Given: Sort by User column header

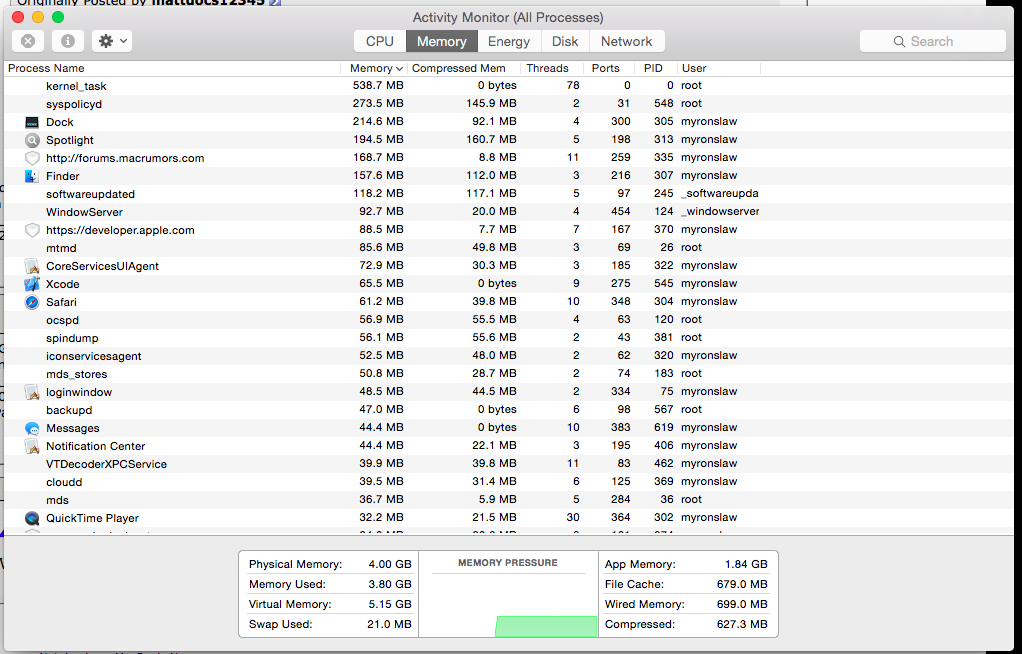Looking at the screenshot, I should (718, 68).
